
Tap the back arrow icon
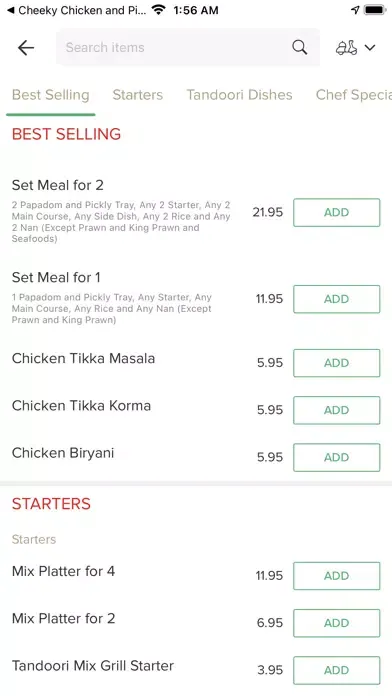[x=26, y=47]
